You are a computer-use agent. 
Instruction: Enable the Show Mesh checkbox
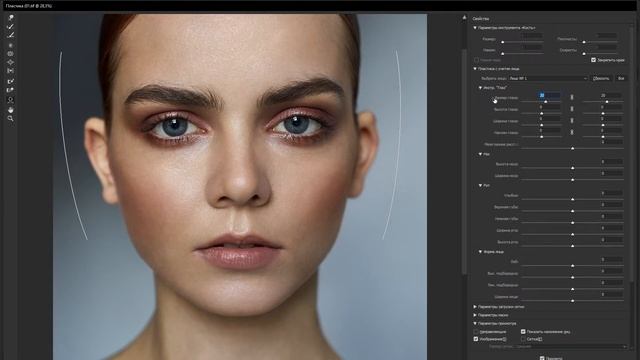pyautogui.click(x=523, y=339)
